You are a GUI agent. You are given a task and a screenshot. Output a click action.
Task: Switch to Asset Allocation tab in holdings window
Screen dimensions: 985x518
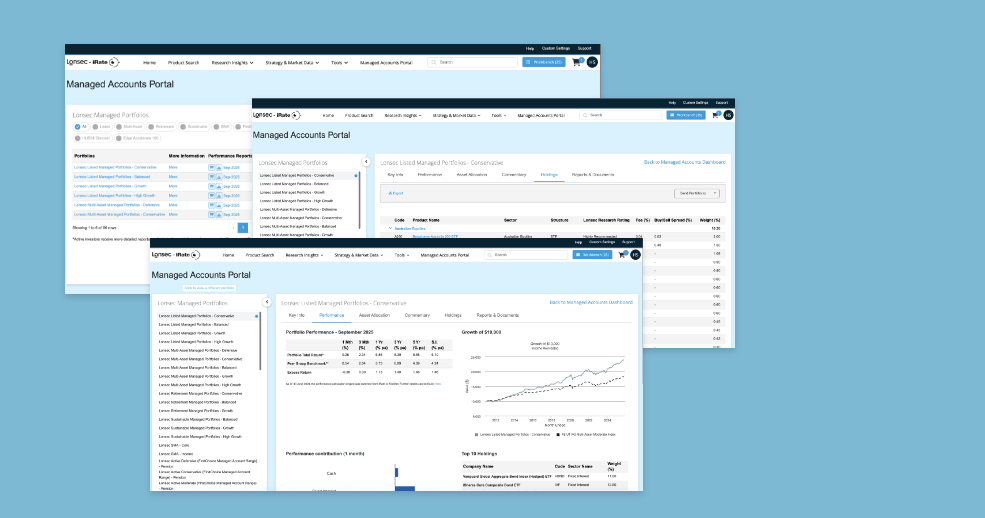472,175
